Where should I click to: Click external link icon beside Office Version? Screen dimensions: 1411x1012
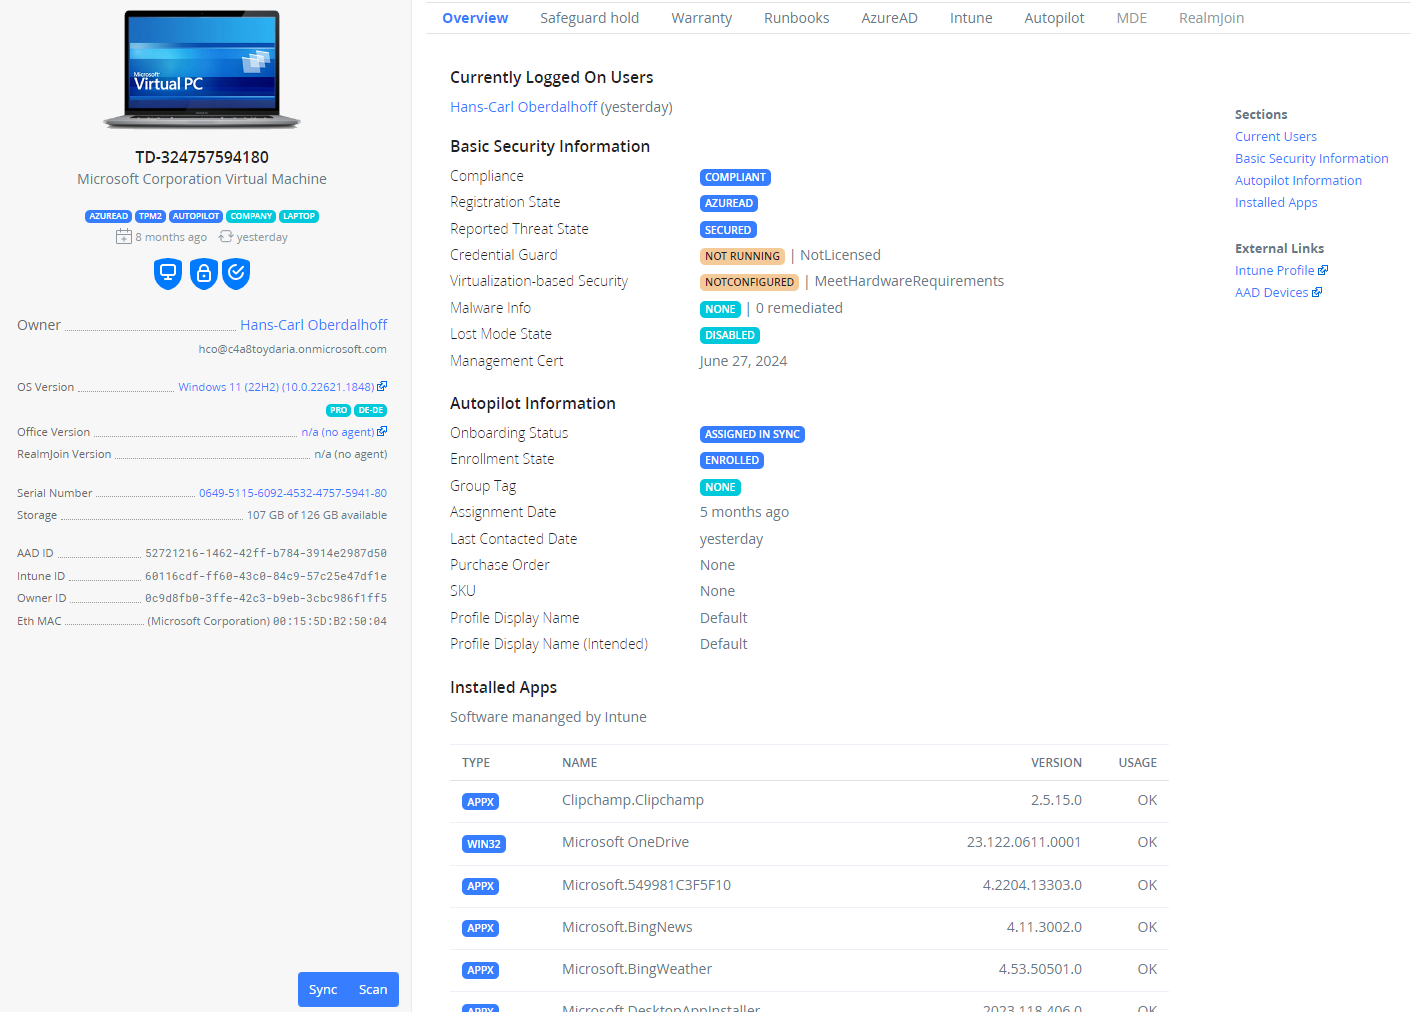[382, 432]
